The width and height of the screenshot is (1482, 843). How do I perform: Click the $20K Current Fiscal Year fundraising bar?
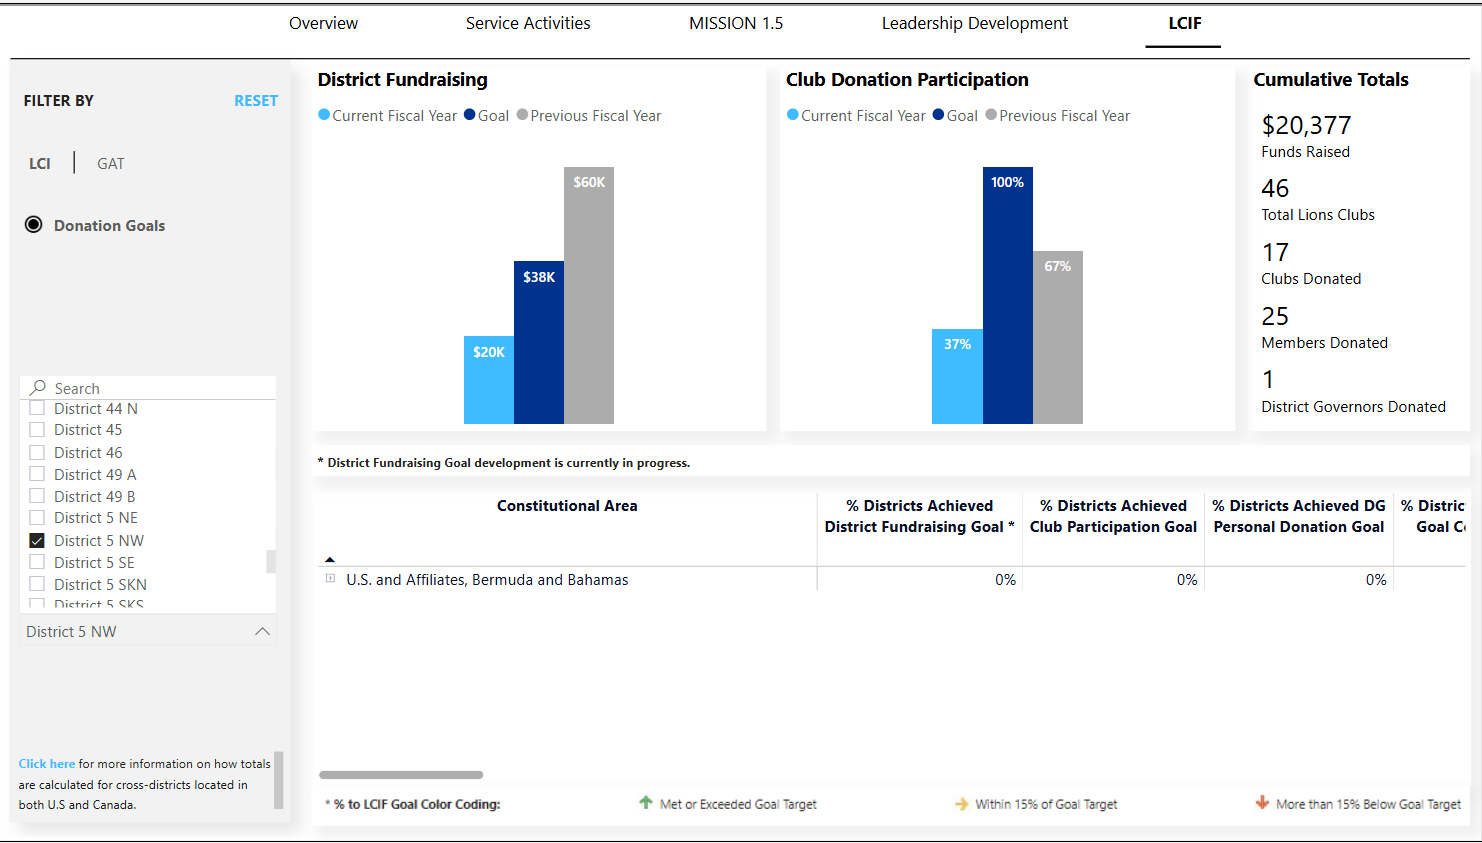point(489,380)
